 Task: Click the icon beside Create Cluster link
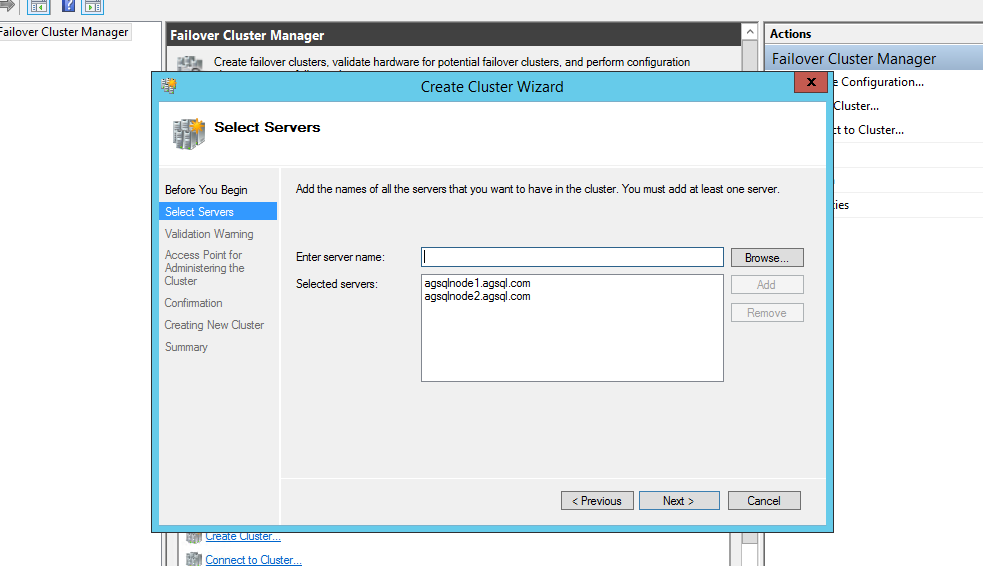coord(194,537)
